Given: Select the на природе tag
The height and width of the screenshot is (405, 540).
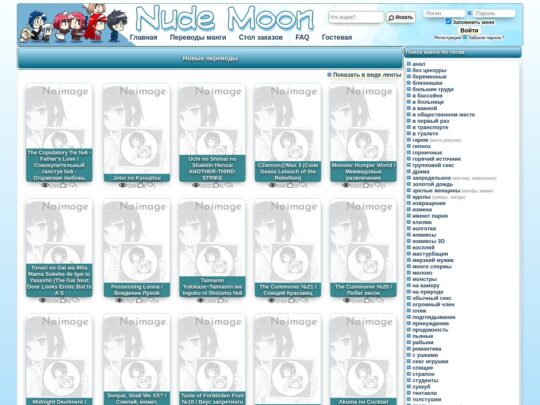Looking at the screenshot, I should point(428,292).
